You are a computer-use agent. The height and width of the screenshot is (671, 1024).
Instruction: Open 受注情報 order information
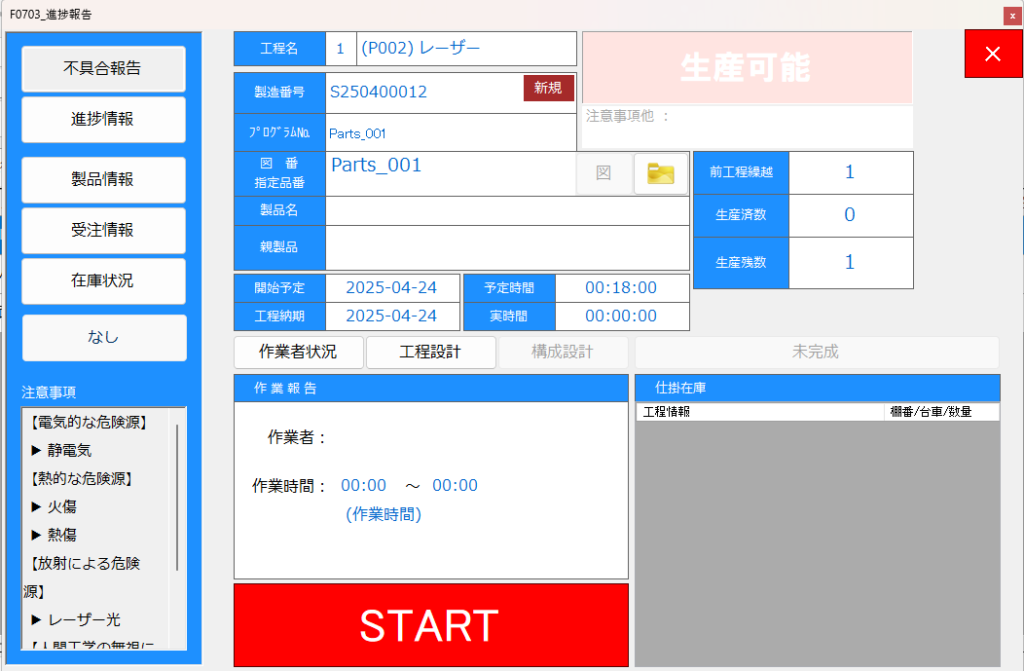click(x=104, y=230)
